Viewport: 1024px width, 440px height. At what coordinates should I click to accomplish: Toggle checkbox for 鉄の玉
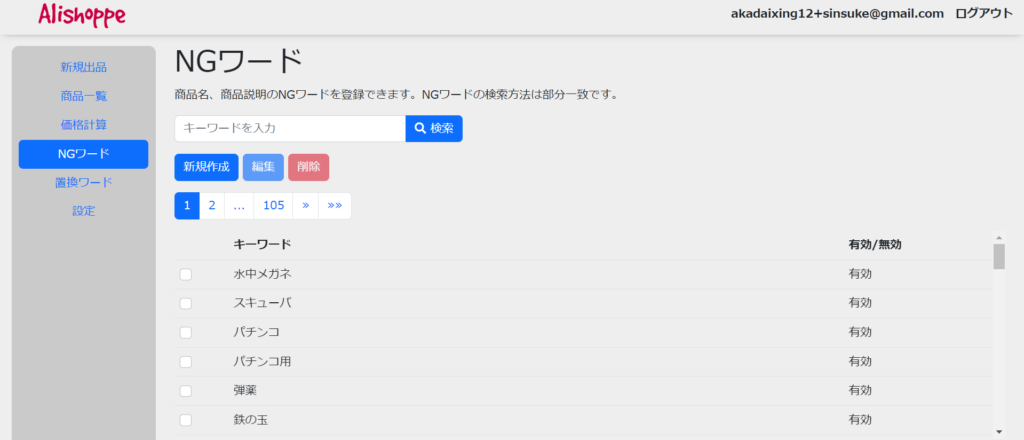pos(185,419)
